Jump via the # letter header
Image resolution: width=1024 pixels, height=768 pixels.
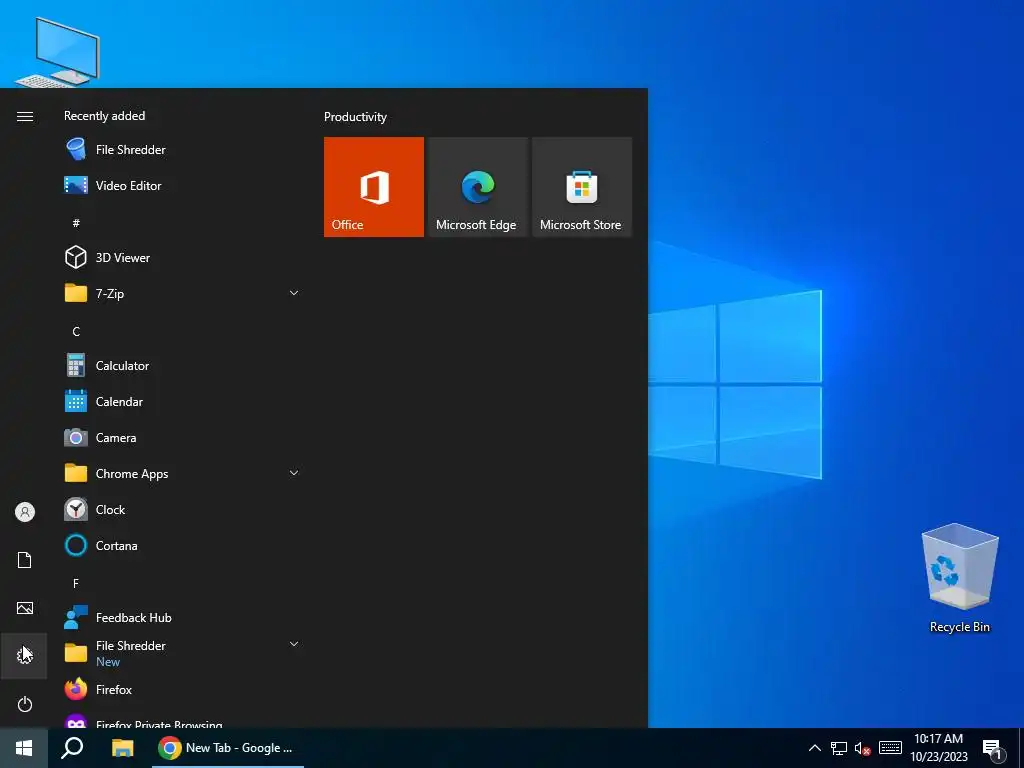[x=76, y=223]
